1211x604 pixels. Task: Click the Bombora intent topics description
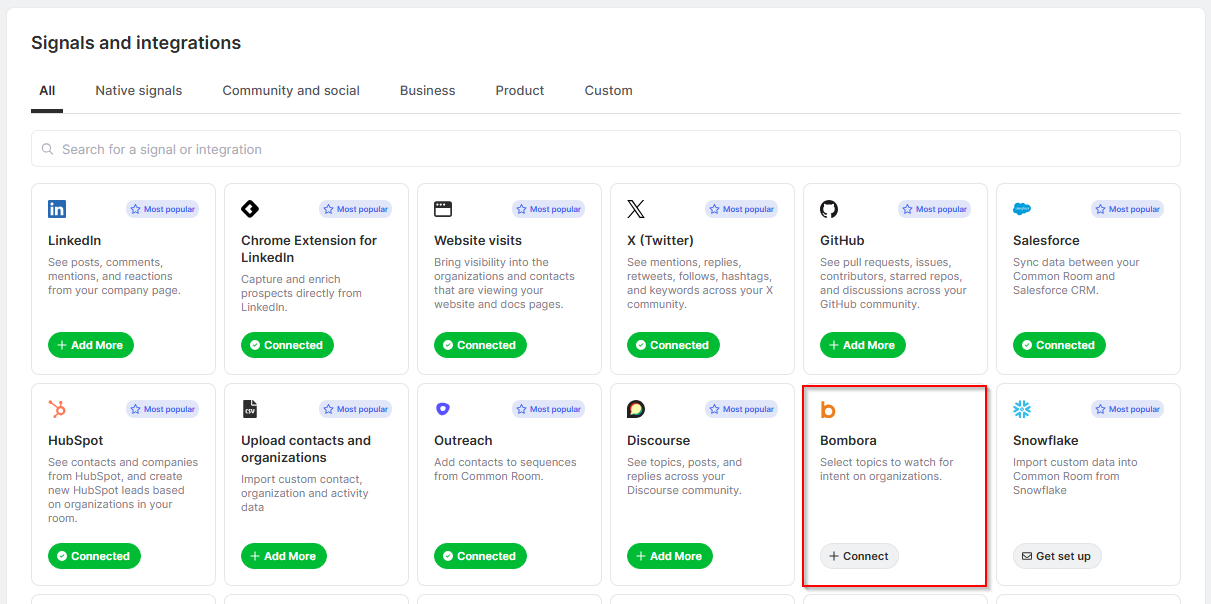pos(887,469)
